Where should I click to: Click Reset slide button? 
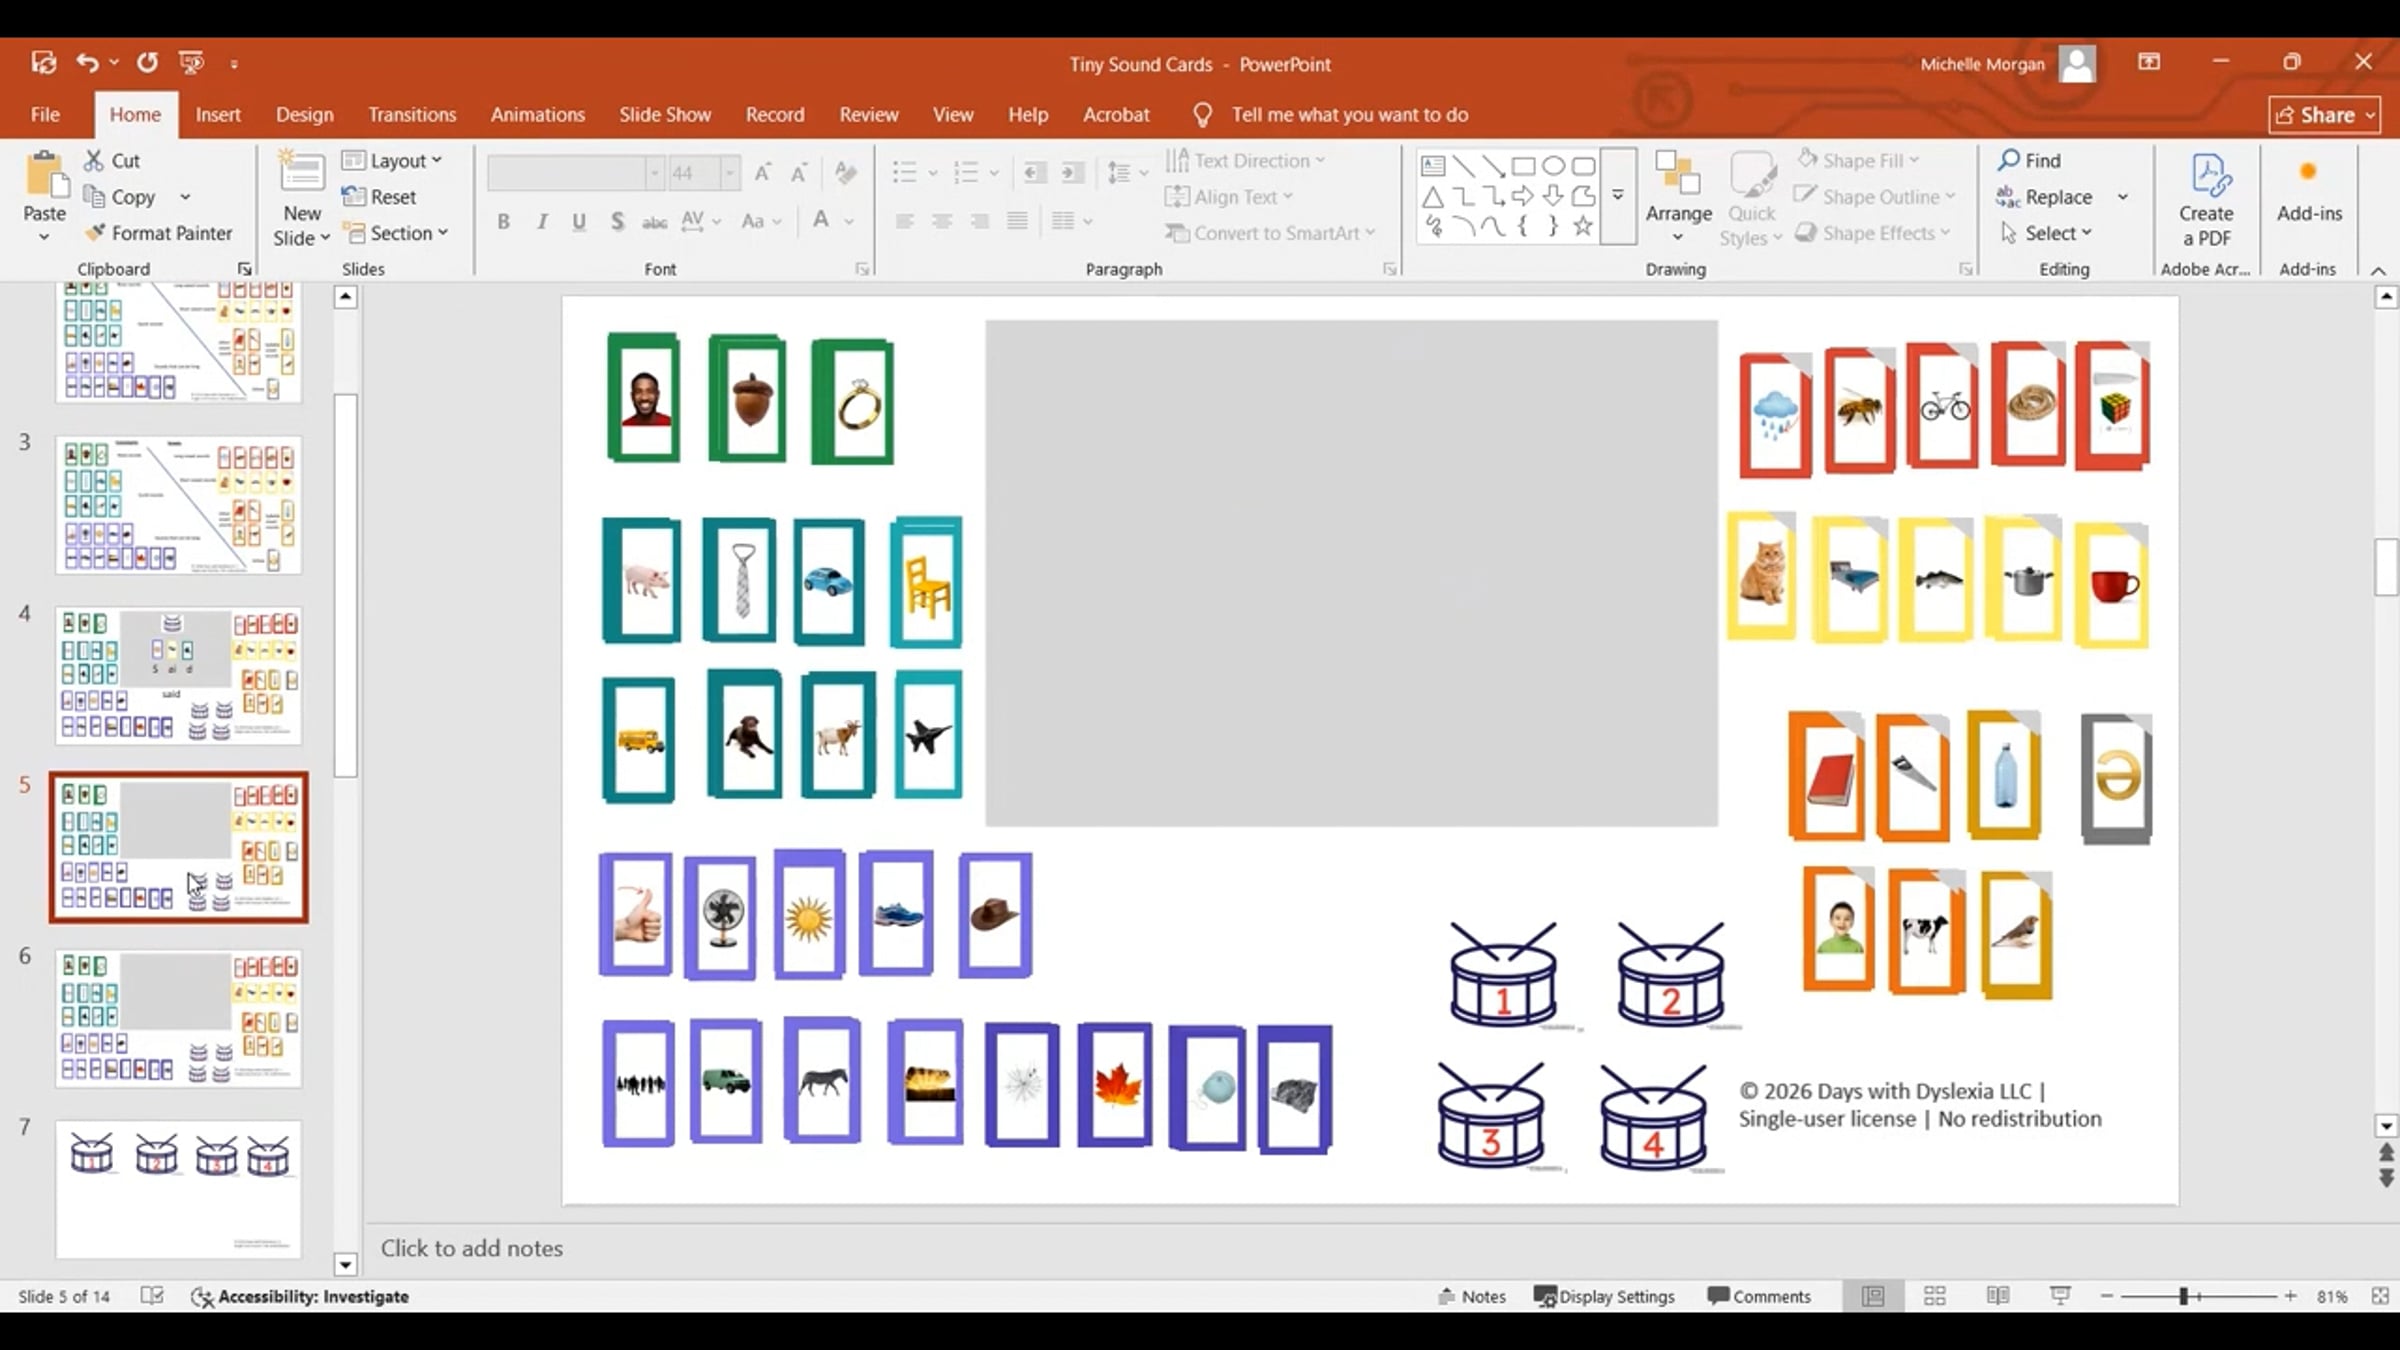click(379, 196)
